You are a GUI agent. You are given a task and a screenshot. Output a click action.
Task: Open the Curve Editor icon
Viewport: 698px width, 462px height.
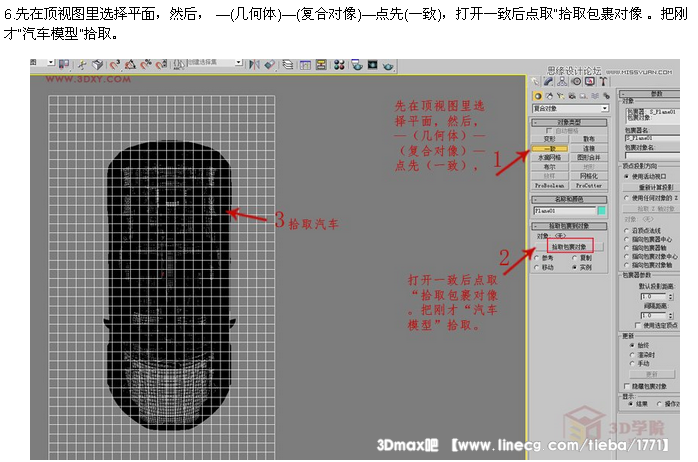305,65
